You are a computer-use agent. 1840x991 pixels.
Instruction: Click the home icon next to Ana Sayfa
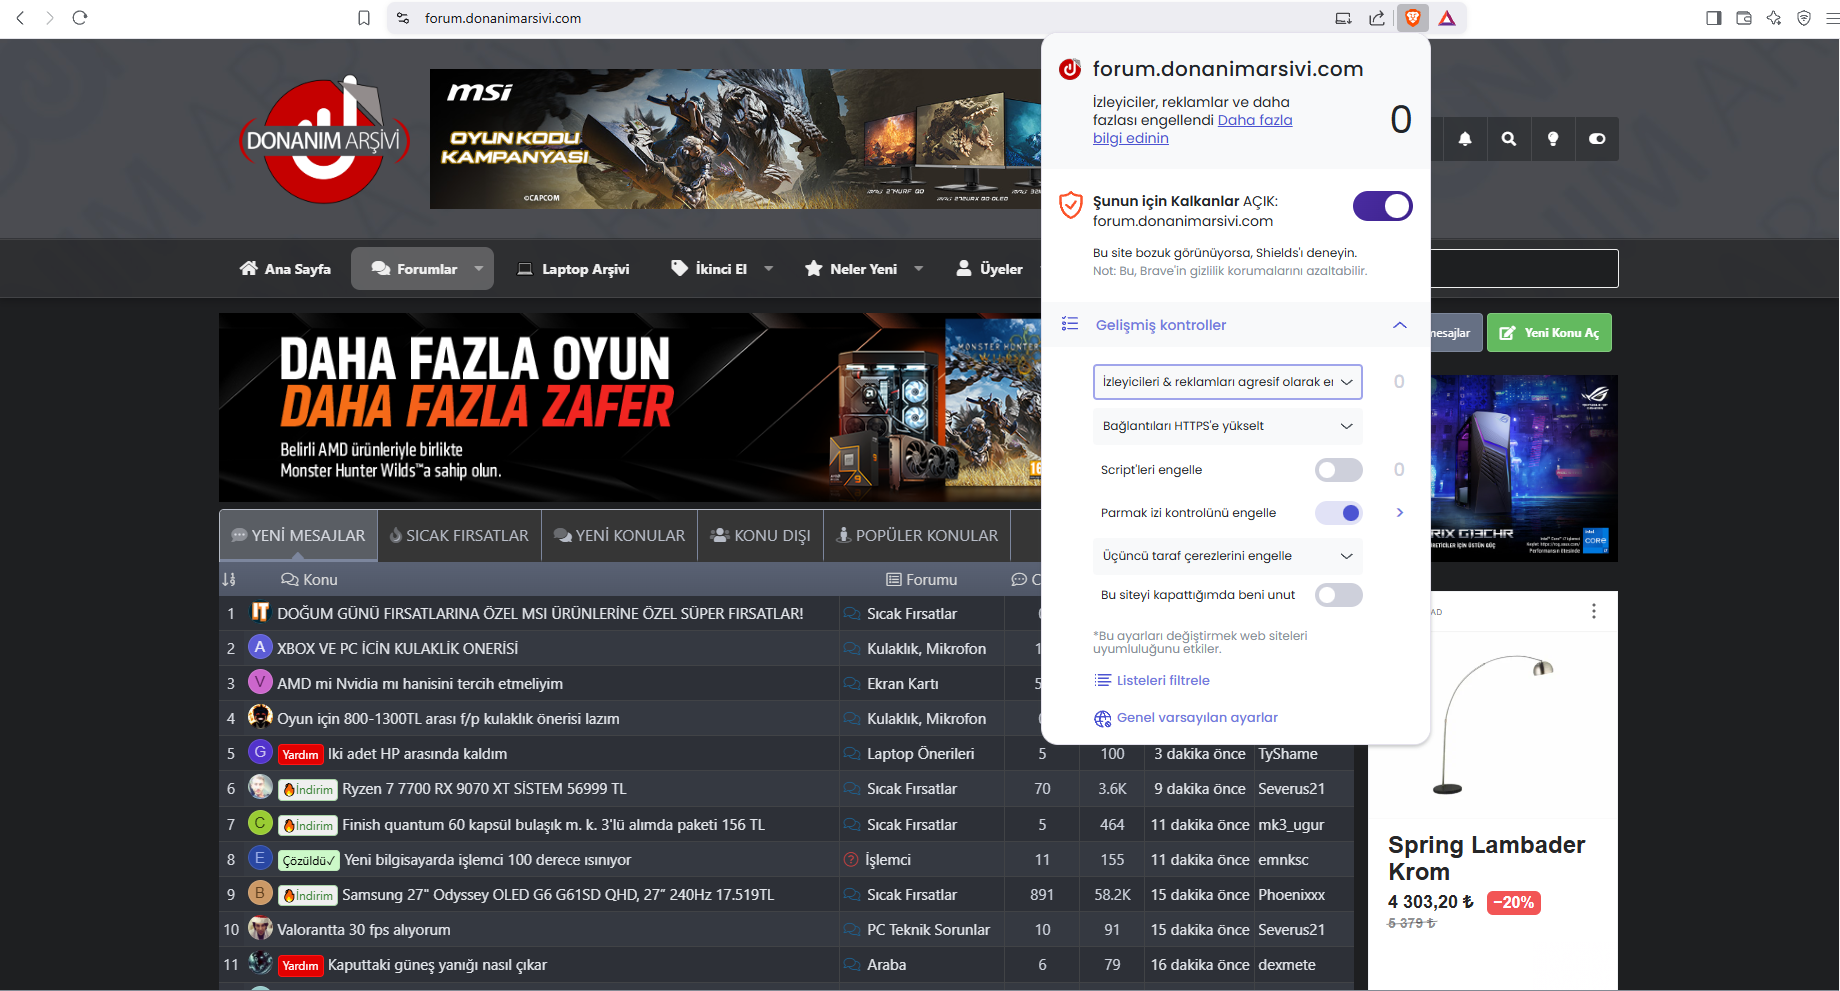249,268
